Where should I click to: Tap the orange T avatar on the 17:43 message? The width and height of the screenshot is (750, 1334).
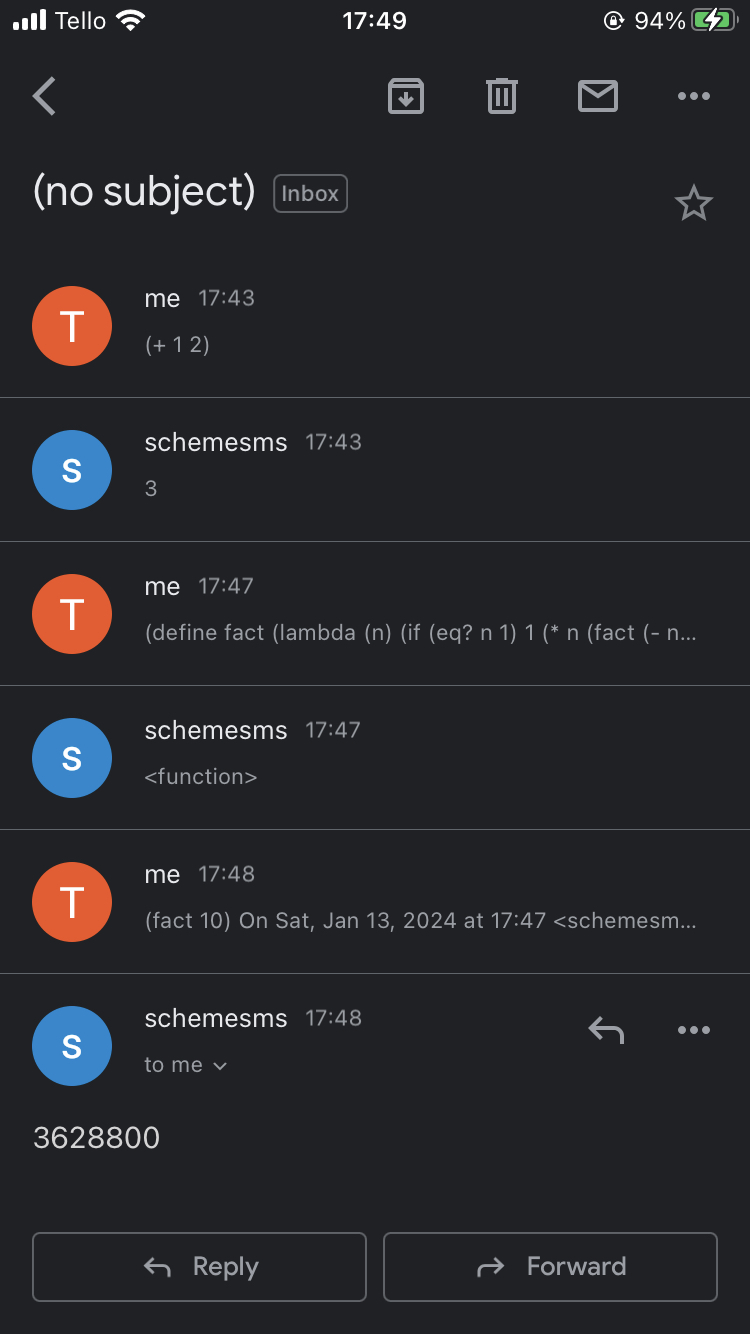[72, 326]
